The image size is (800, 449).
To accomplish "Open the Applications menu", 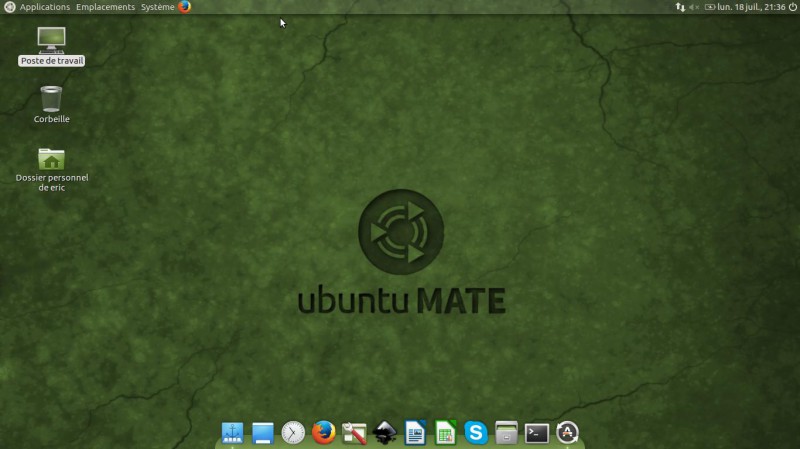I will pos(44,7).
